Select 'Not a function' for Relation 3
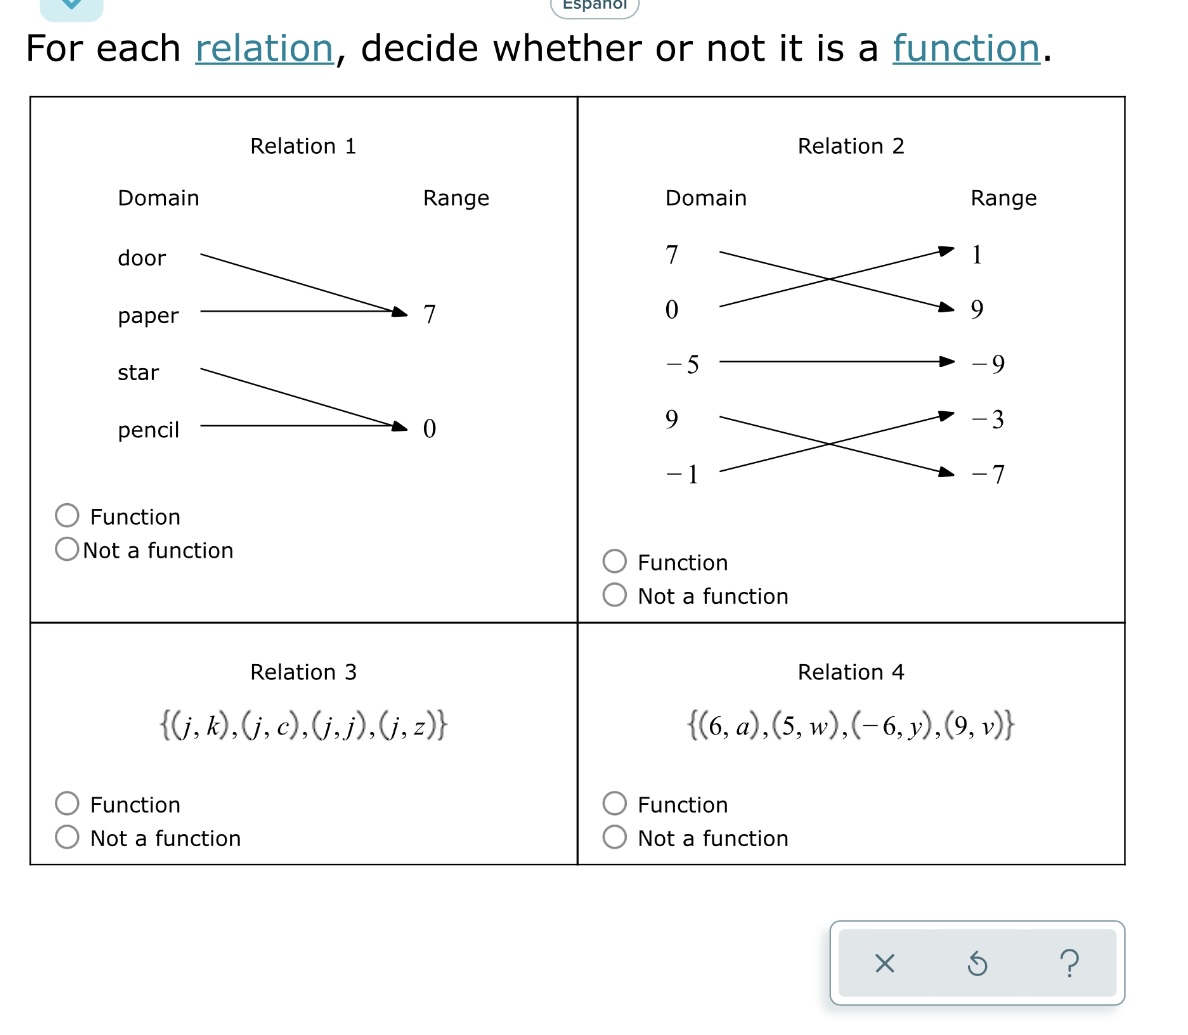1188x1035 pixels. [66, 836]
